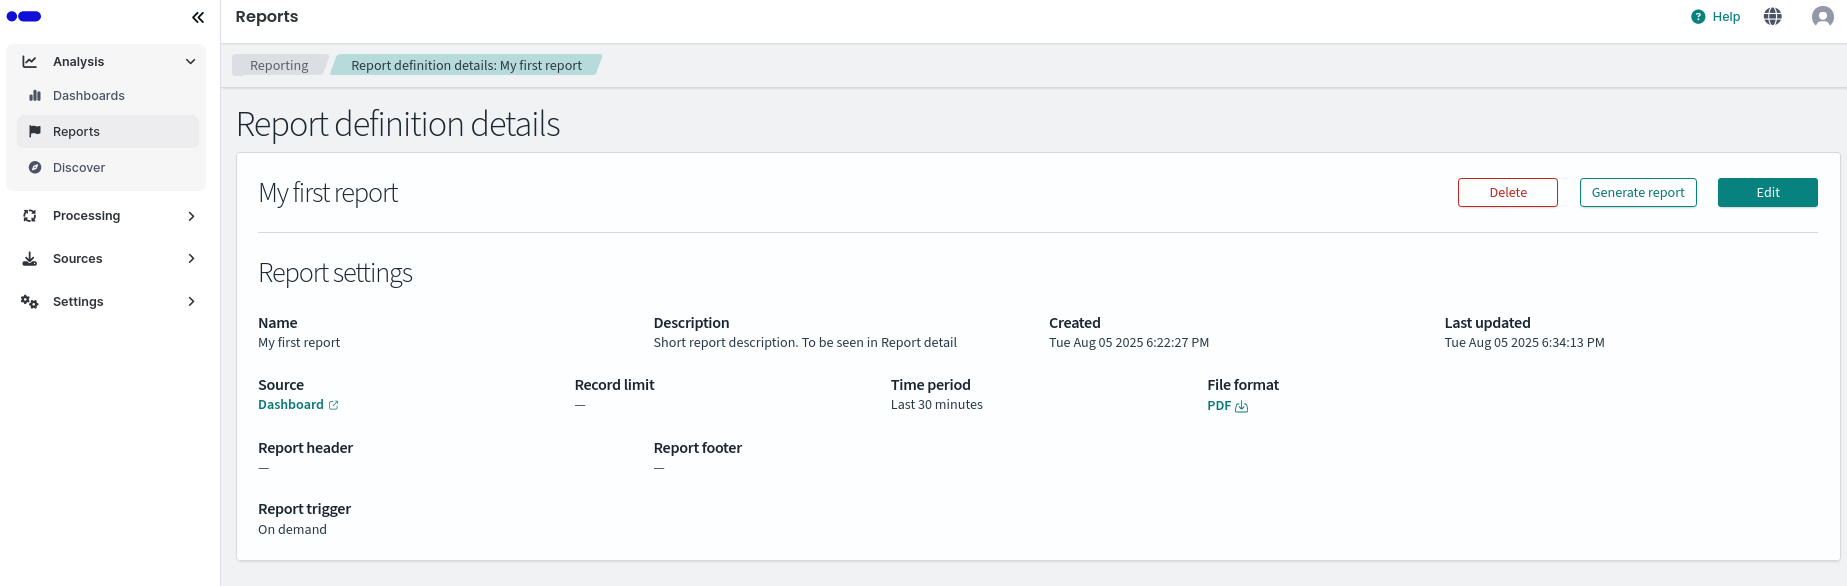Click the Dashboards bar chart icon
This screenshot has width=1847, height=586.
(35, 96)
